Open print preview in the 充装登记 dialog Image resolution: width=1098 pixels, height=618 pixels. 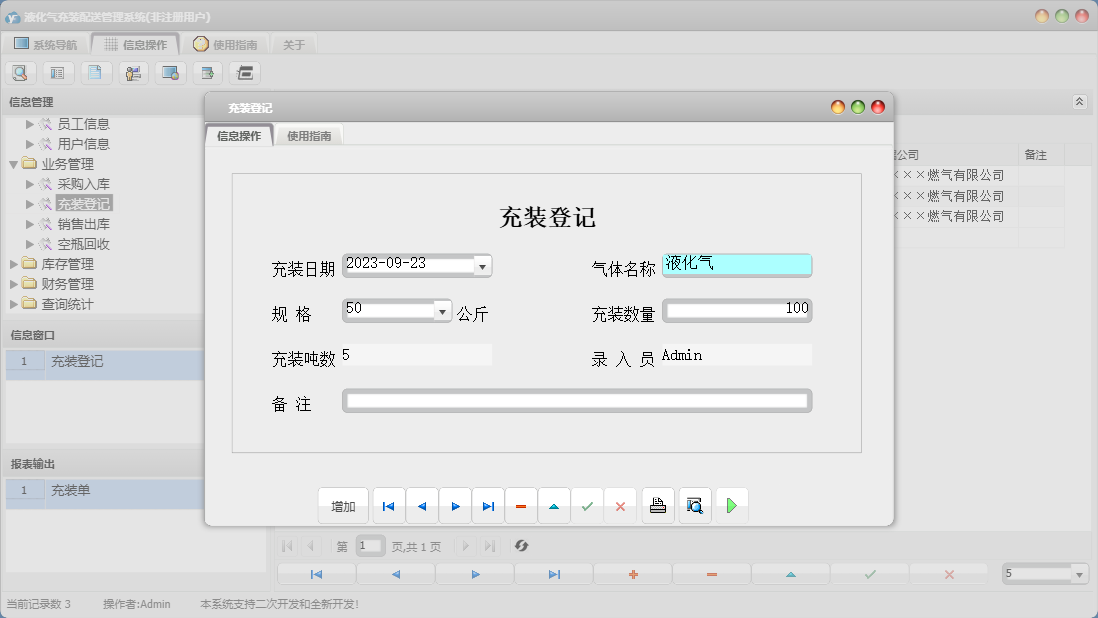point(694,505)
